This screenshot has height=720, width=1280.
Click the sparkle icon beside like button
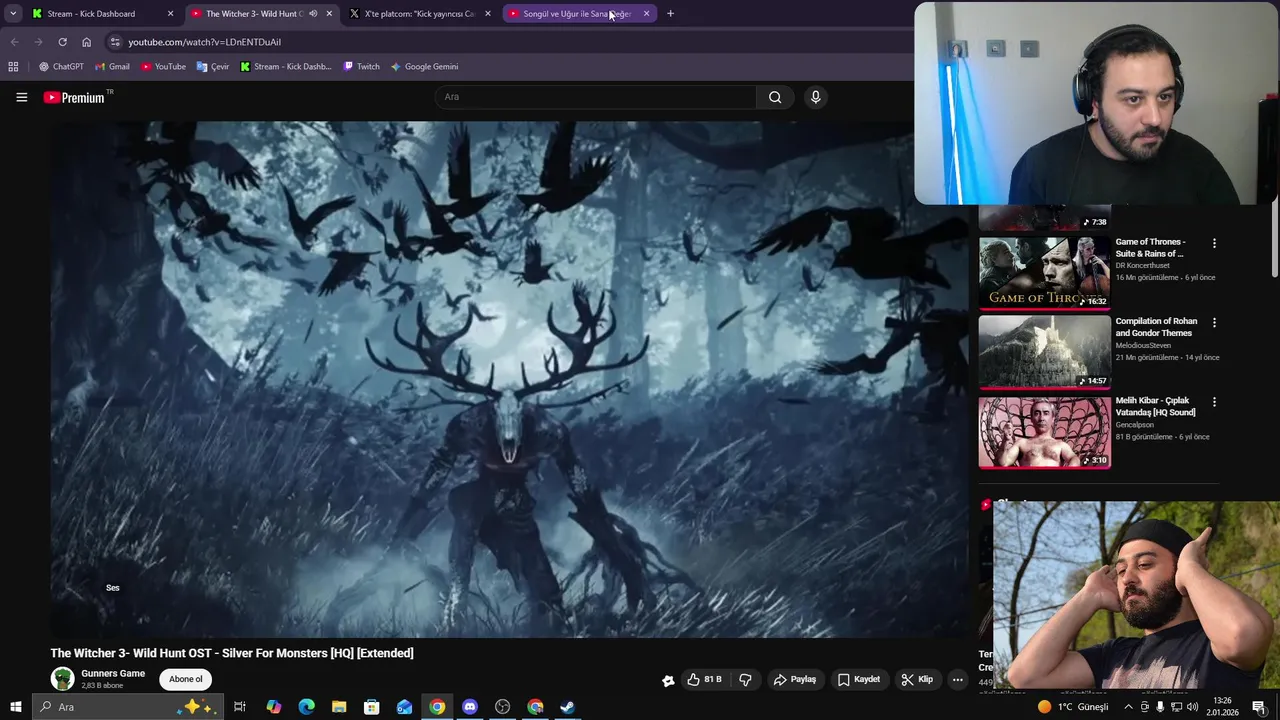tap(668, 681)
